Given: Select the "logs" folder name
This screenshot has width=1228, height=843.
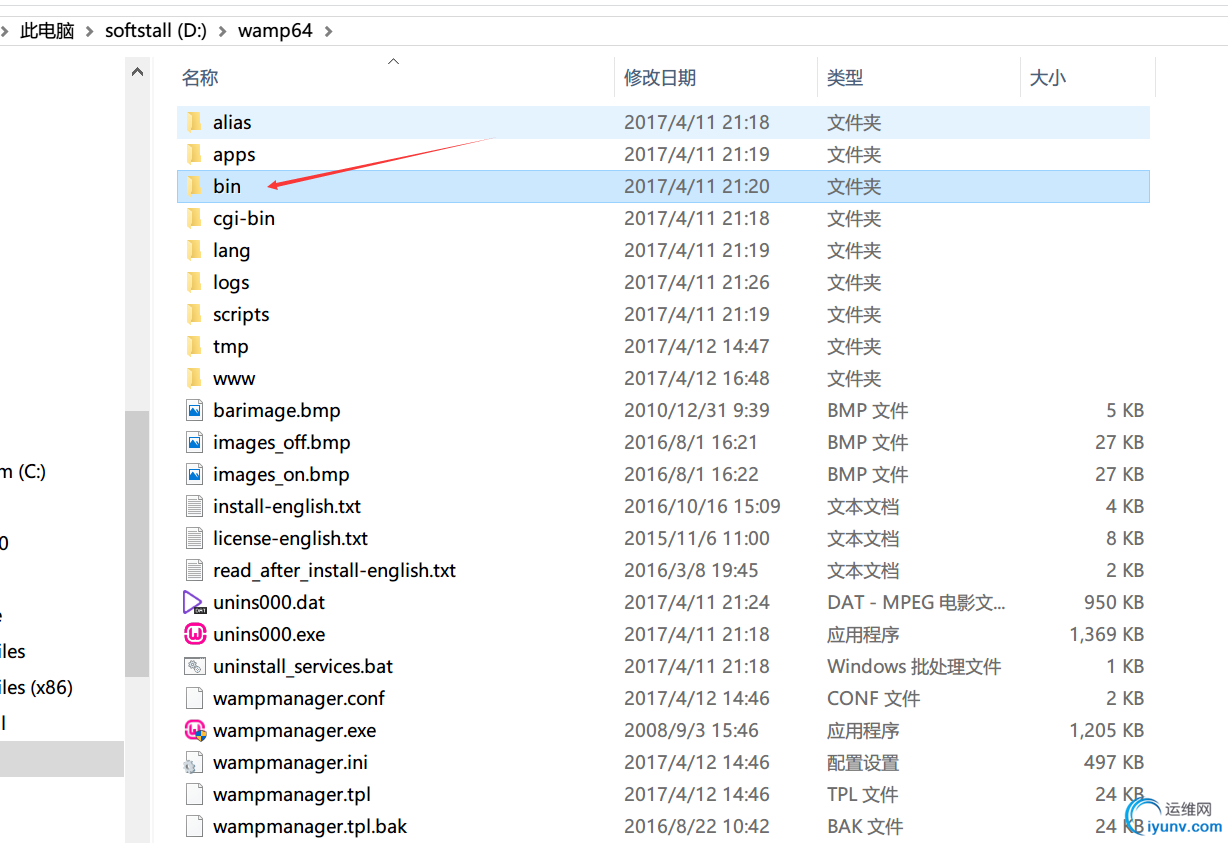Looking at the screenshot, I should pos(231,282).
